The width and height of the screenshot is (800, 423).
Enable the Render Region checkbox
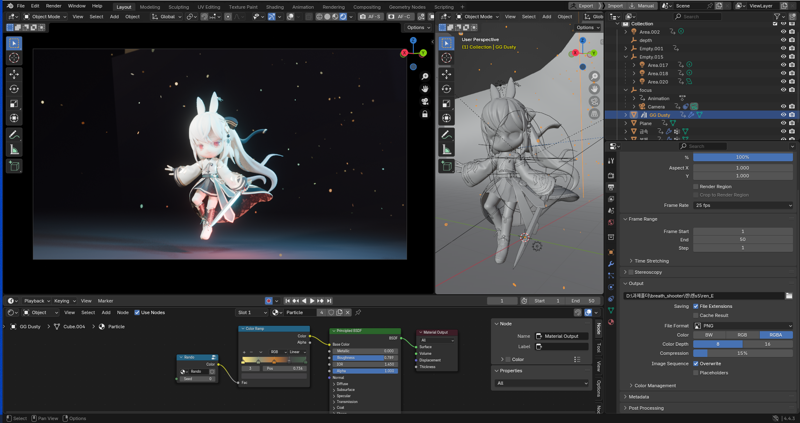[x=696, y=187]
